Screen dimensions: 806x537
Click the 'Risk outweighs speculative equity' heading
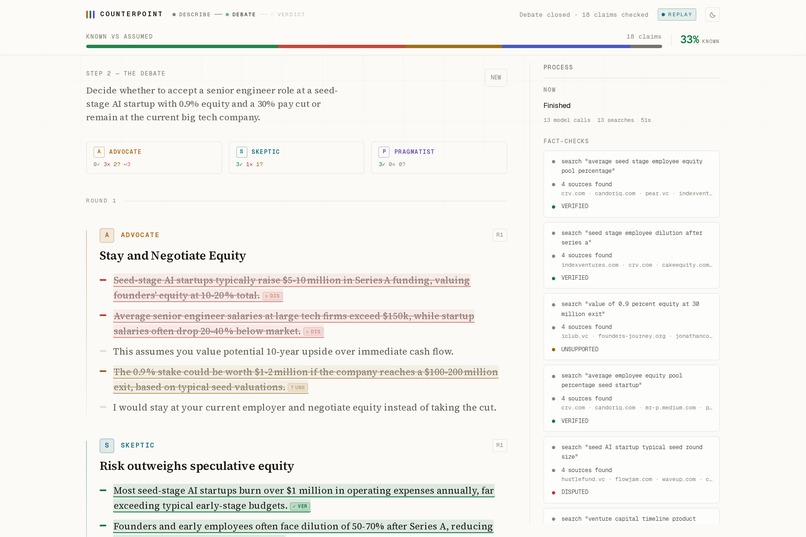196,466
